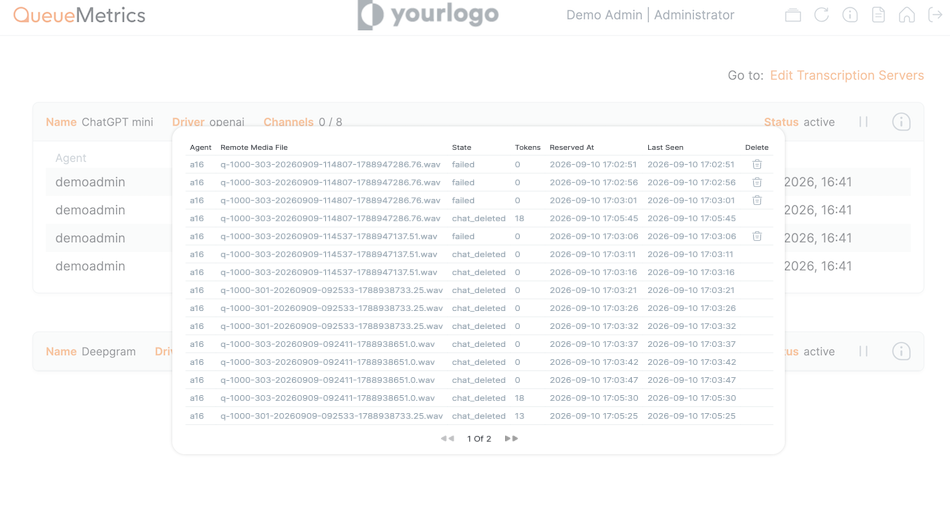Open the folder icon in the header

tap(792, 15)
